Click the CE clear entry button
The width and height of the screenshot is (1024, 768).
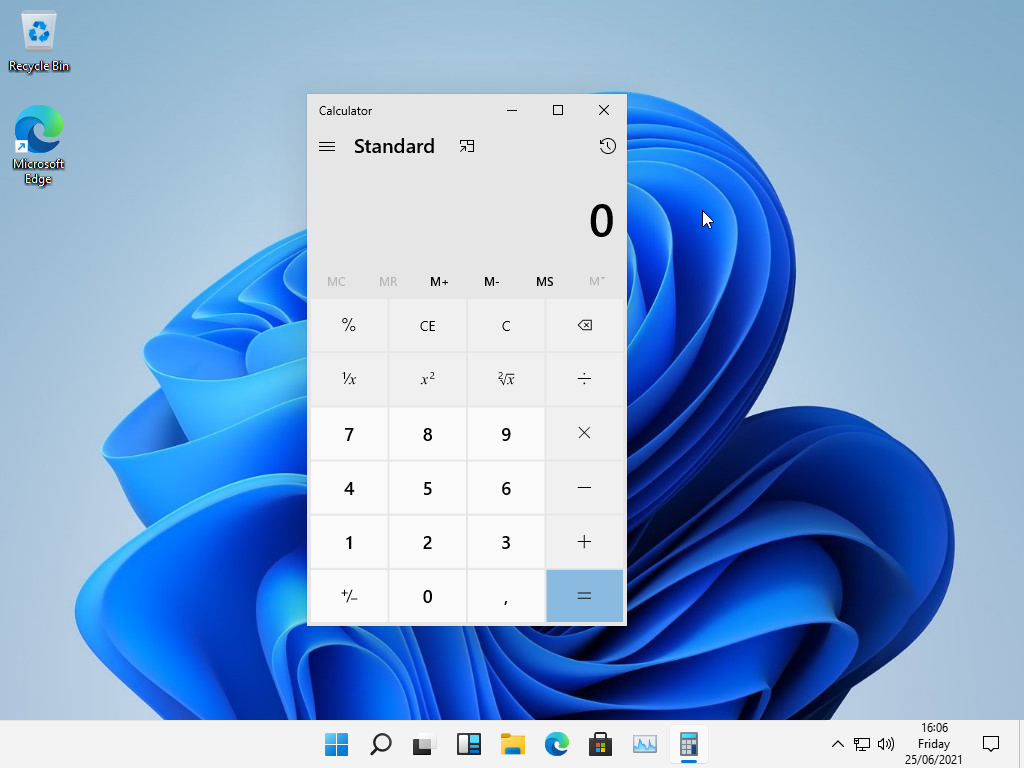(x=427, y=326)
